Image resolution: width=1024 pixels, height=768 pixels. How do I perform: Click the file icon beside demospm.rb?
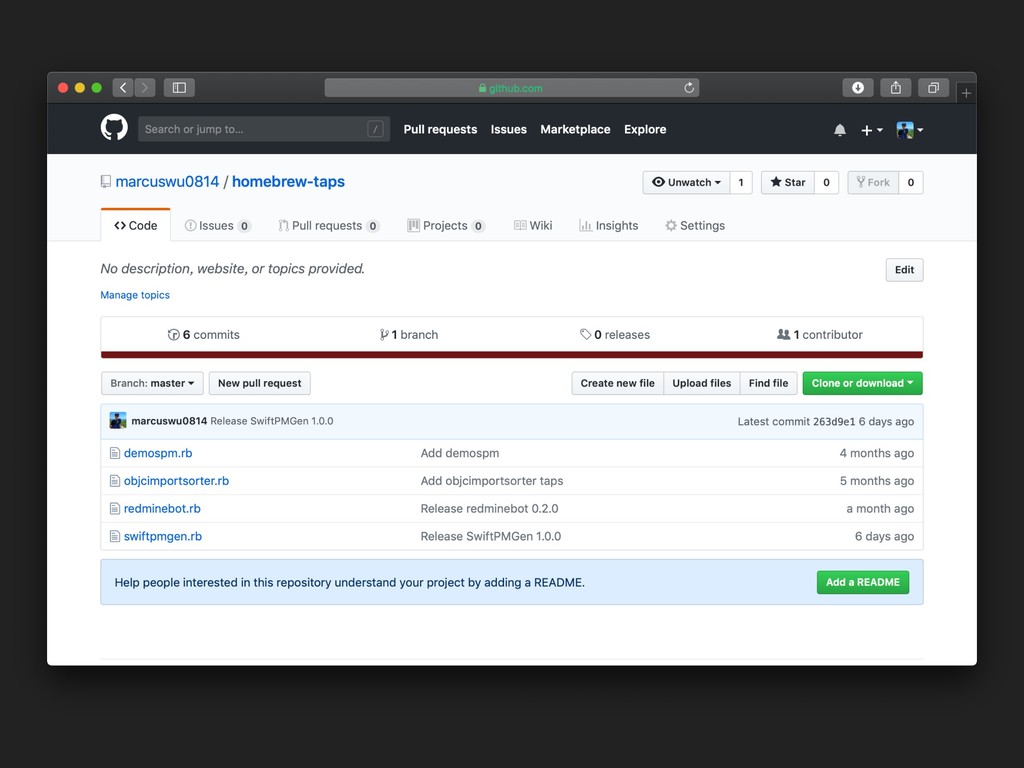pyautogui.click(x=115, y=453)
